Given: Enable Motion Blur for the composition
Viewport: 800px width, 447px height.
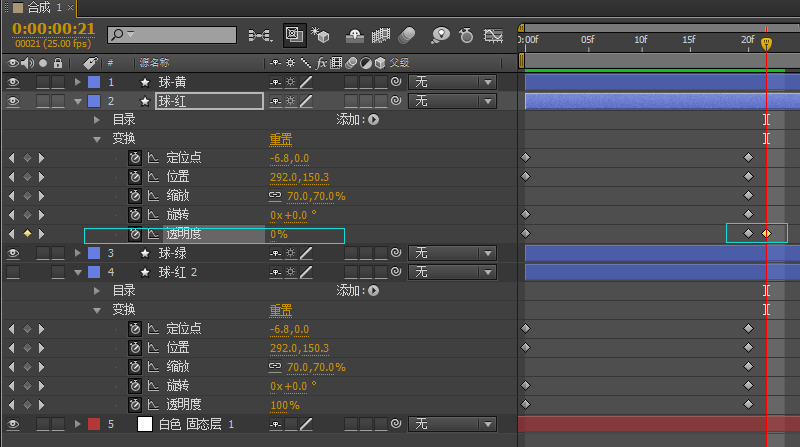Looking at the screenshot, I should pyautogui.click(x=406, y=35).
